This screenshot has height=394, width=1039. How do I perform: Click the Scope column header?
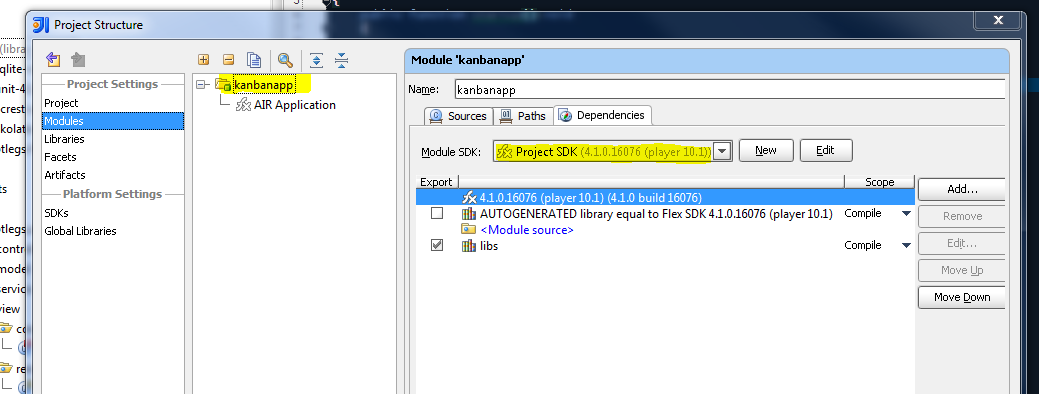point(880,182)
